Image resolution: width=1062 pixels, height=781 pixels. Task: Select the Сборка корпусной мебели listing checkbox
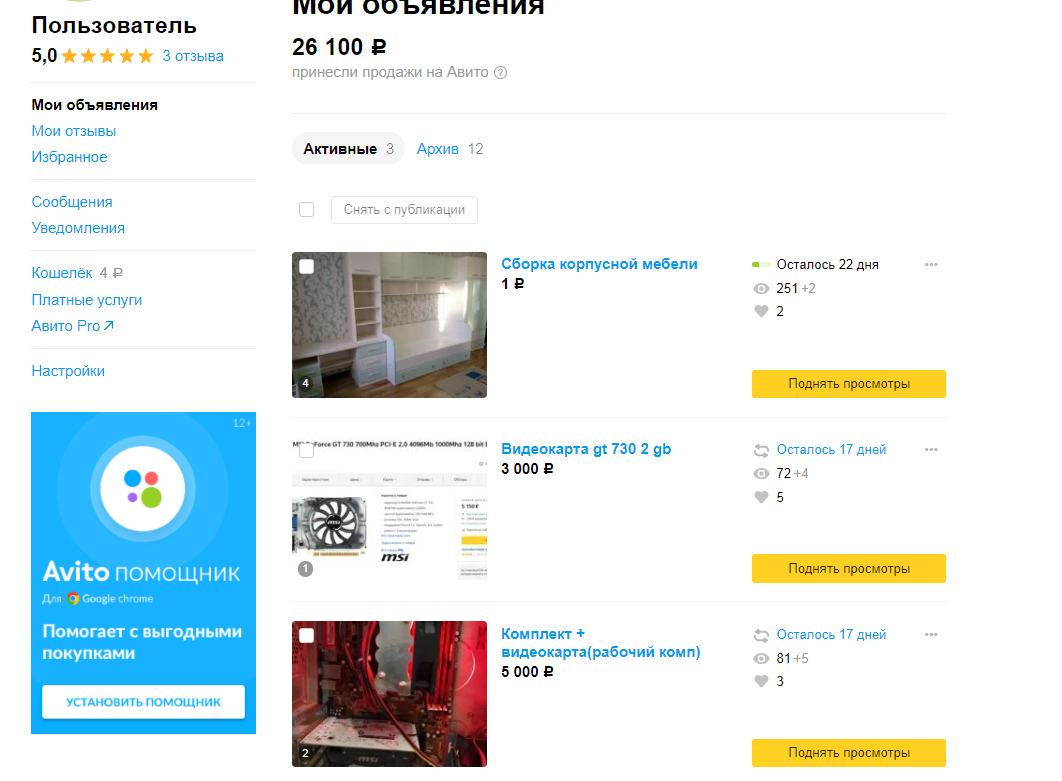click(x=307, y=267)
